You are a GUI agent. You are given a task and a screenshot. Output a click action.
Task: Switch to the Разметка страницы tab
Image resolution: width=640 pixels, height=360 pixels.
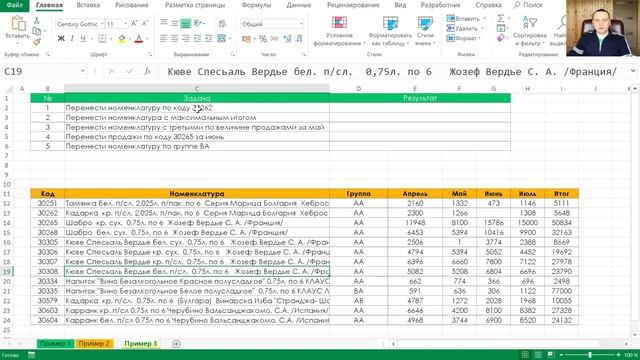(195, 5)
